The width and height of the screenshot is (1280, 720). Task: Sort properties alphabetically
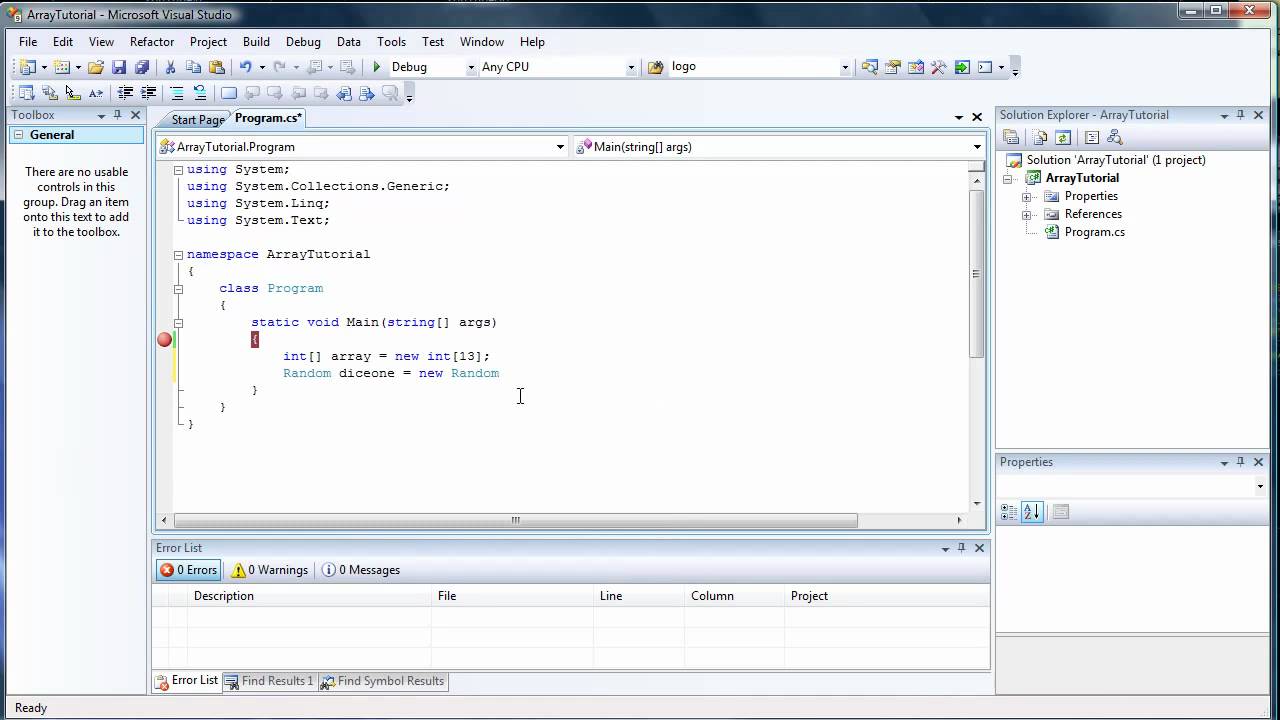(x=1032, y=511)
